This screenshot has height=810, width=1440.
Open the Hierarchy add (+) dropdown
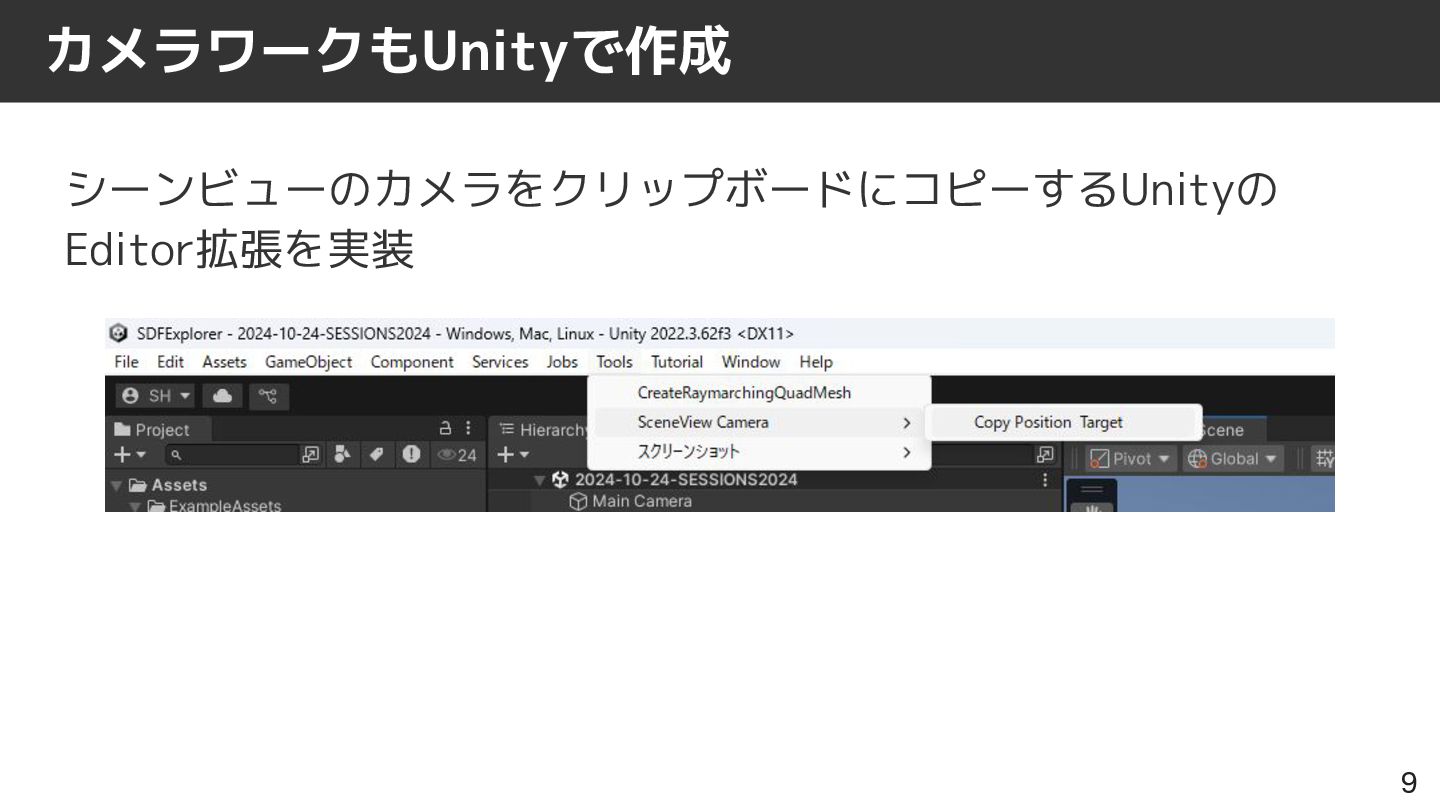coord(513,455)
